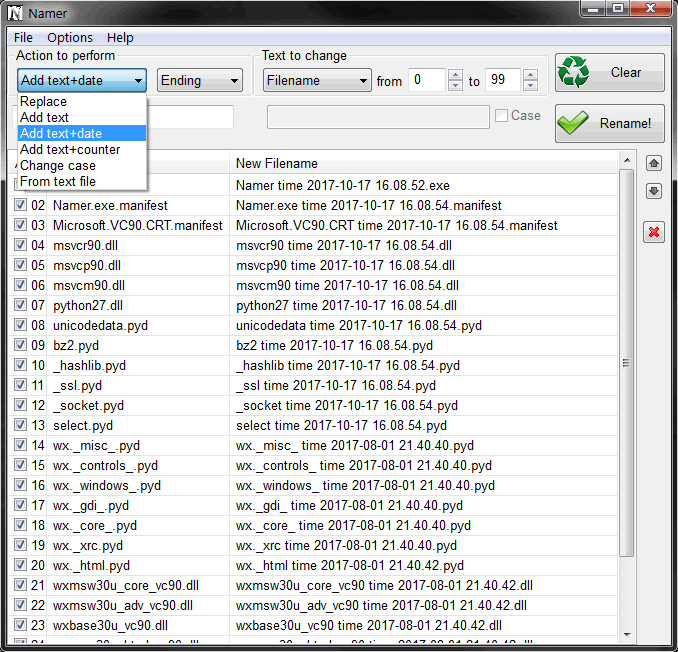This screenshot has height=652, width=678.
Task: Select the From text file option
Action: click(x=58, y=182)
